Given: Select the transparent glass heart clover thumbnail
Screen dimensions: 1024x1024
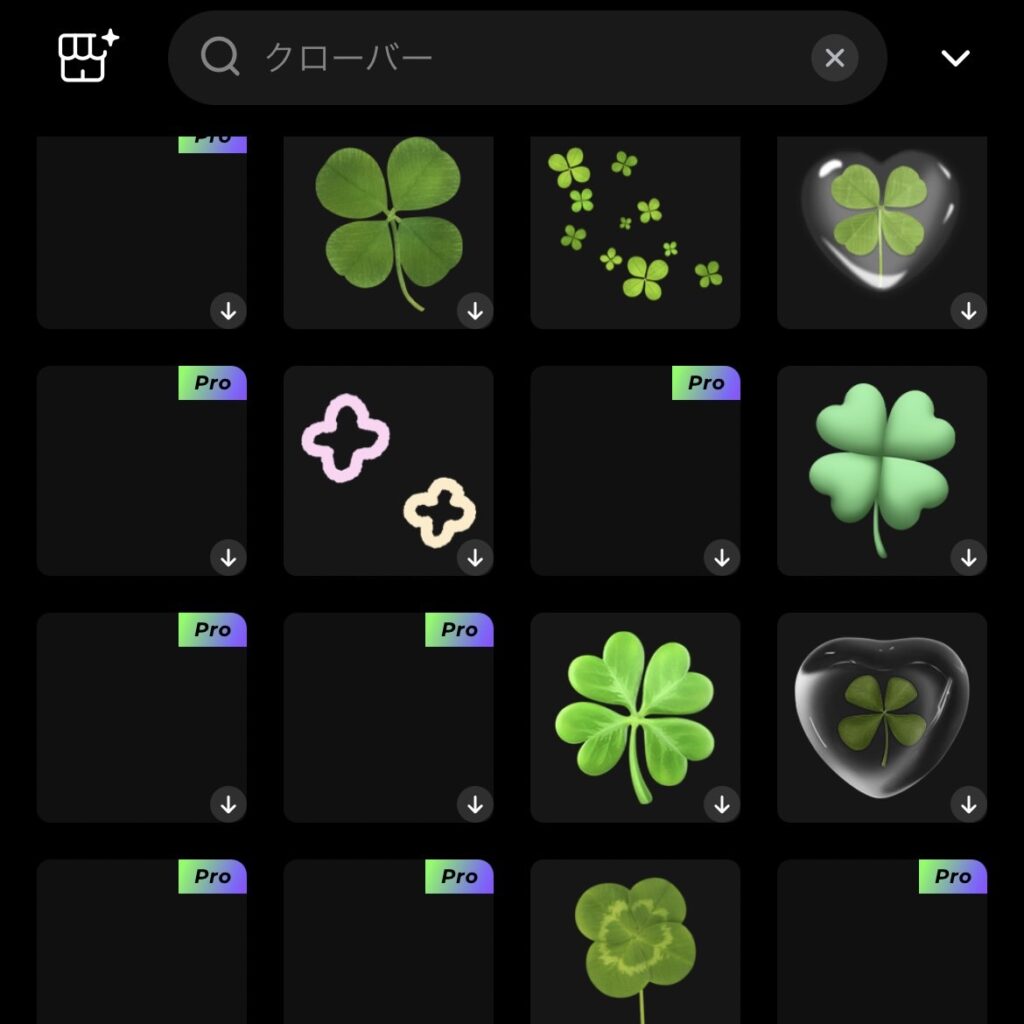Looking at the screenshot, I should click(882, 717).
